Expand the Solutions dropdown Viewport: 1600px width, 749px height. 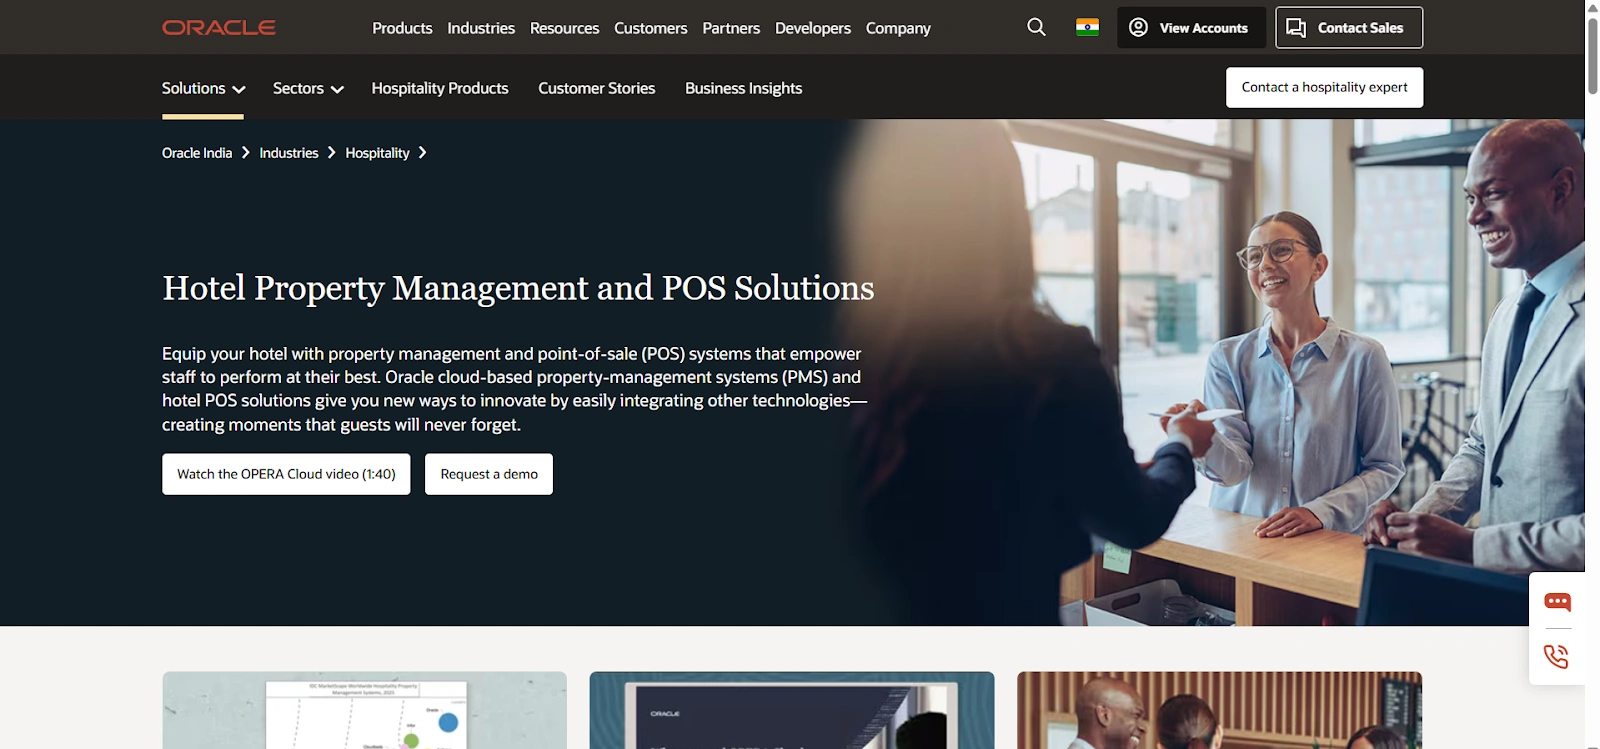(x=203, y=88)
